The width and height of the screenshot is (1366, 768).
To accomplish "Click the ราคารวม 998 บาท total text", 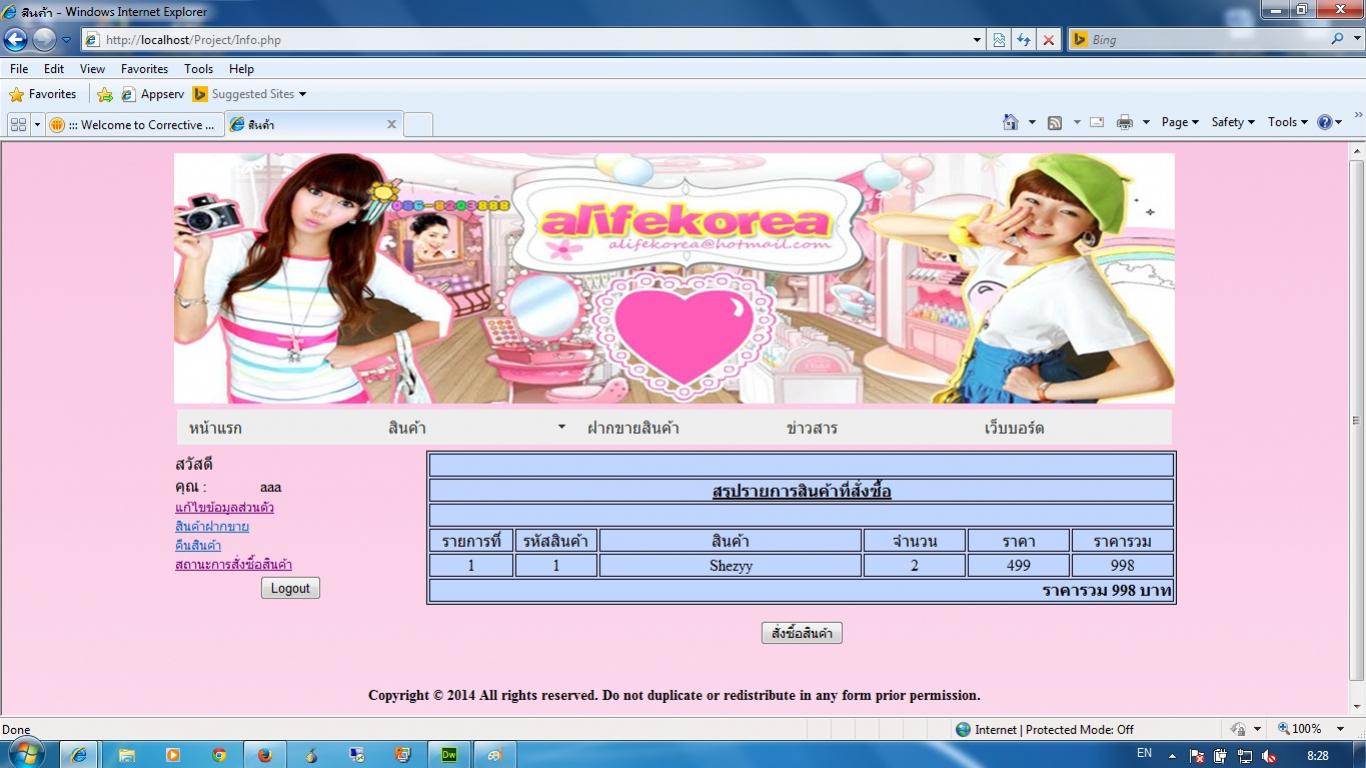I will 1106,590.
